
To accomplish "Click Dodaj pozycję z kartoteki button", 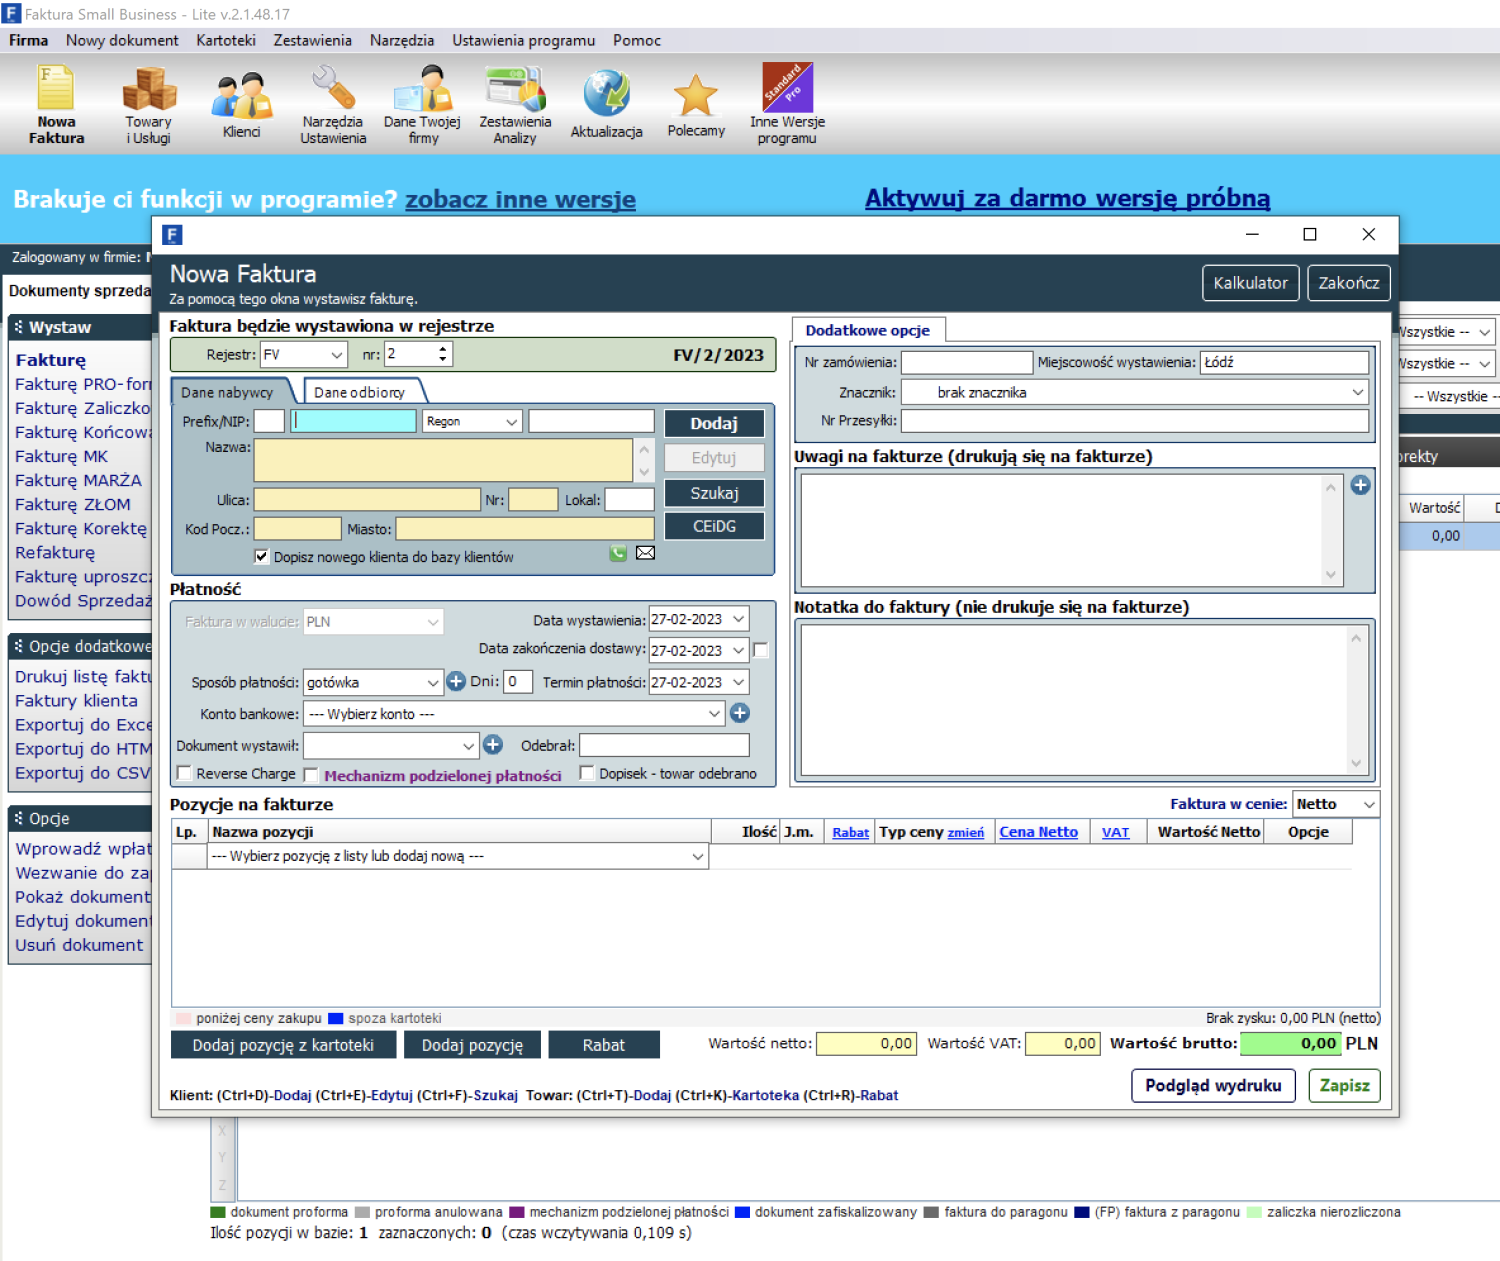I will pos(283,1045).
